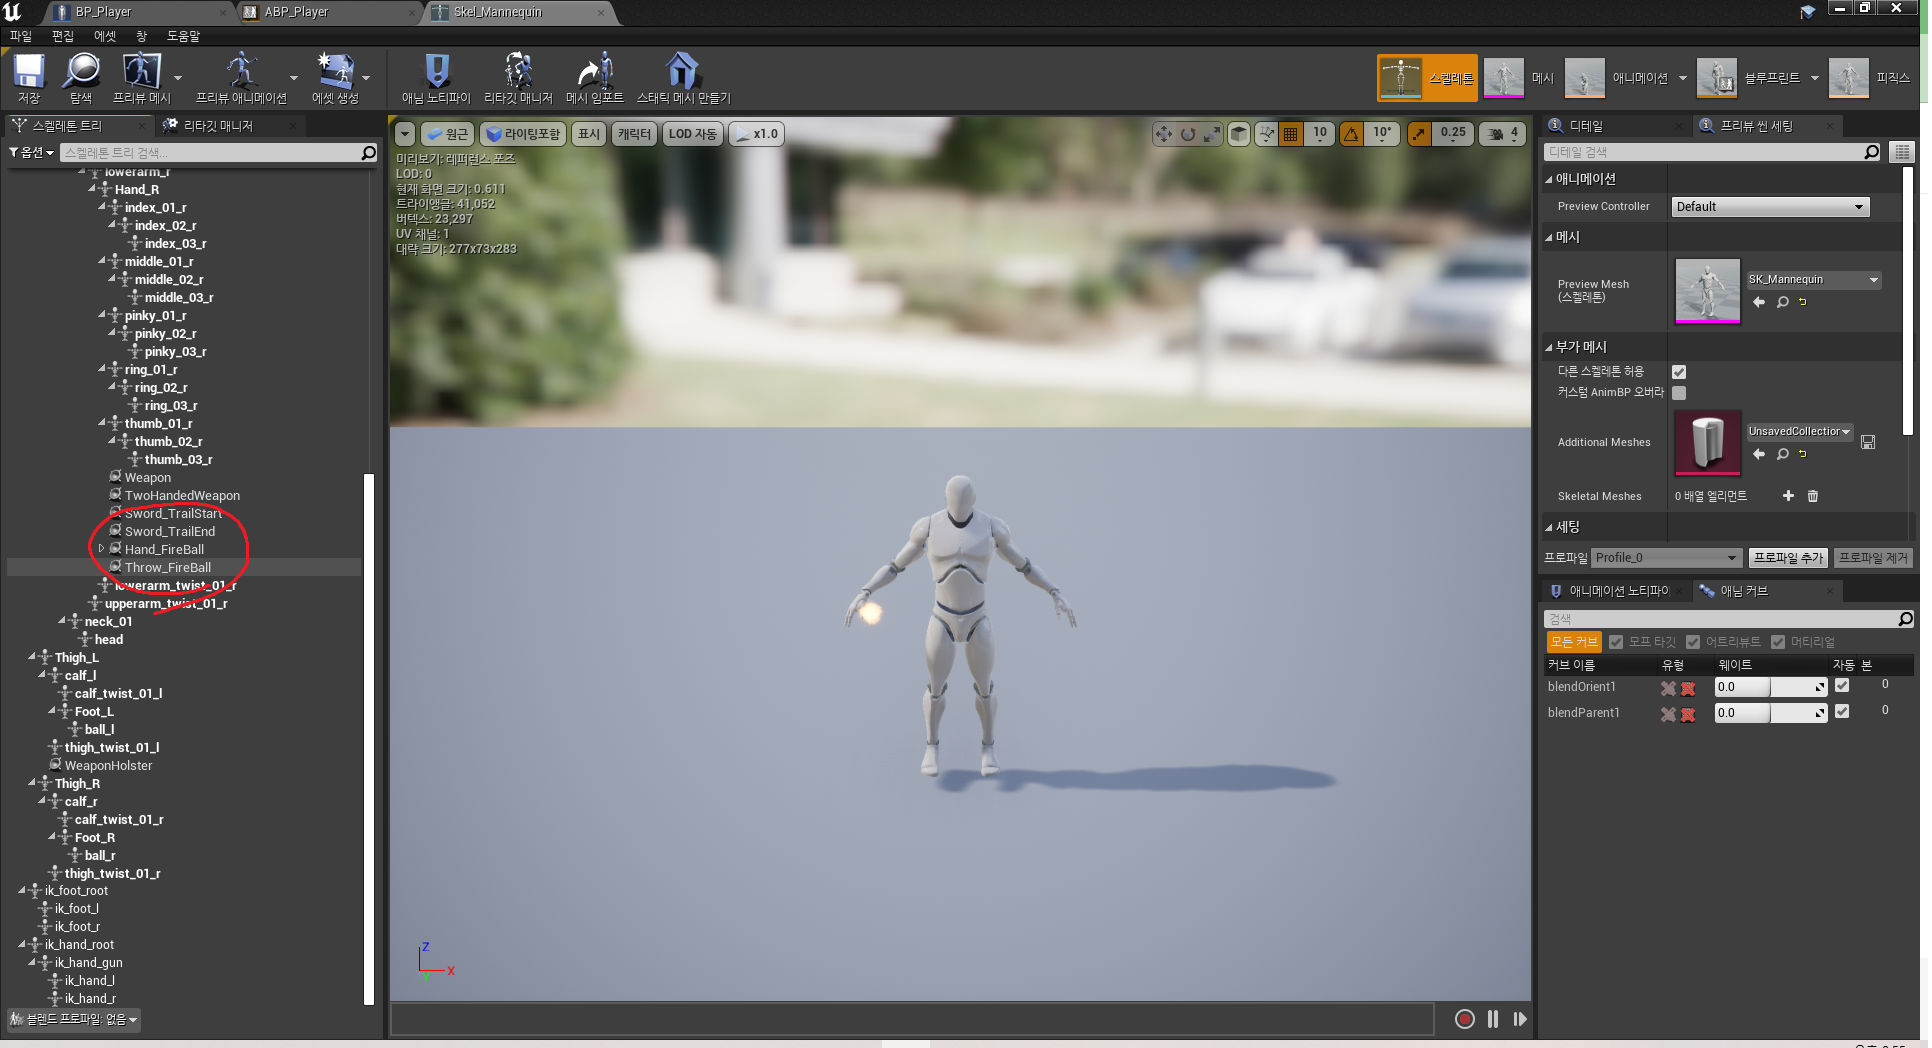Open the 파일 menu
1932x1048 pixels.
coord(21,36)
